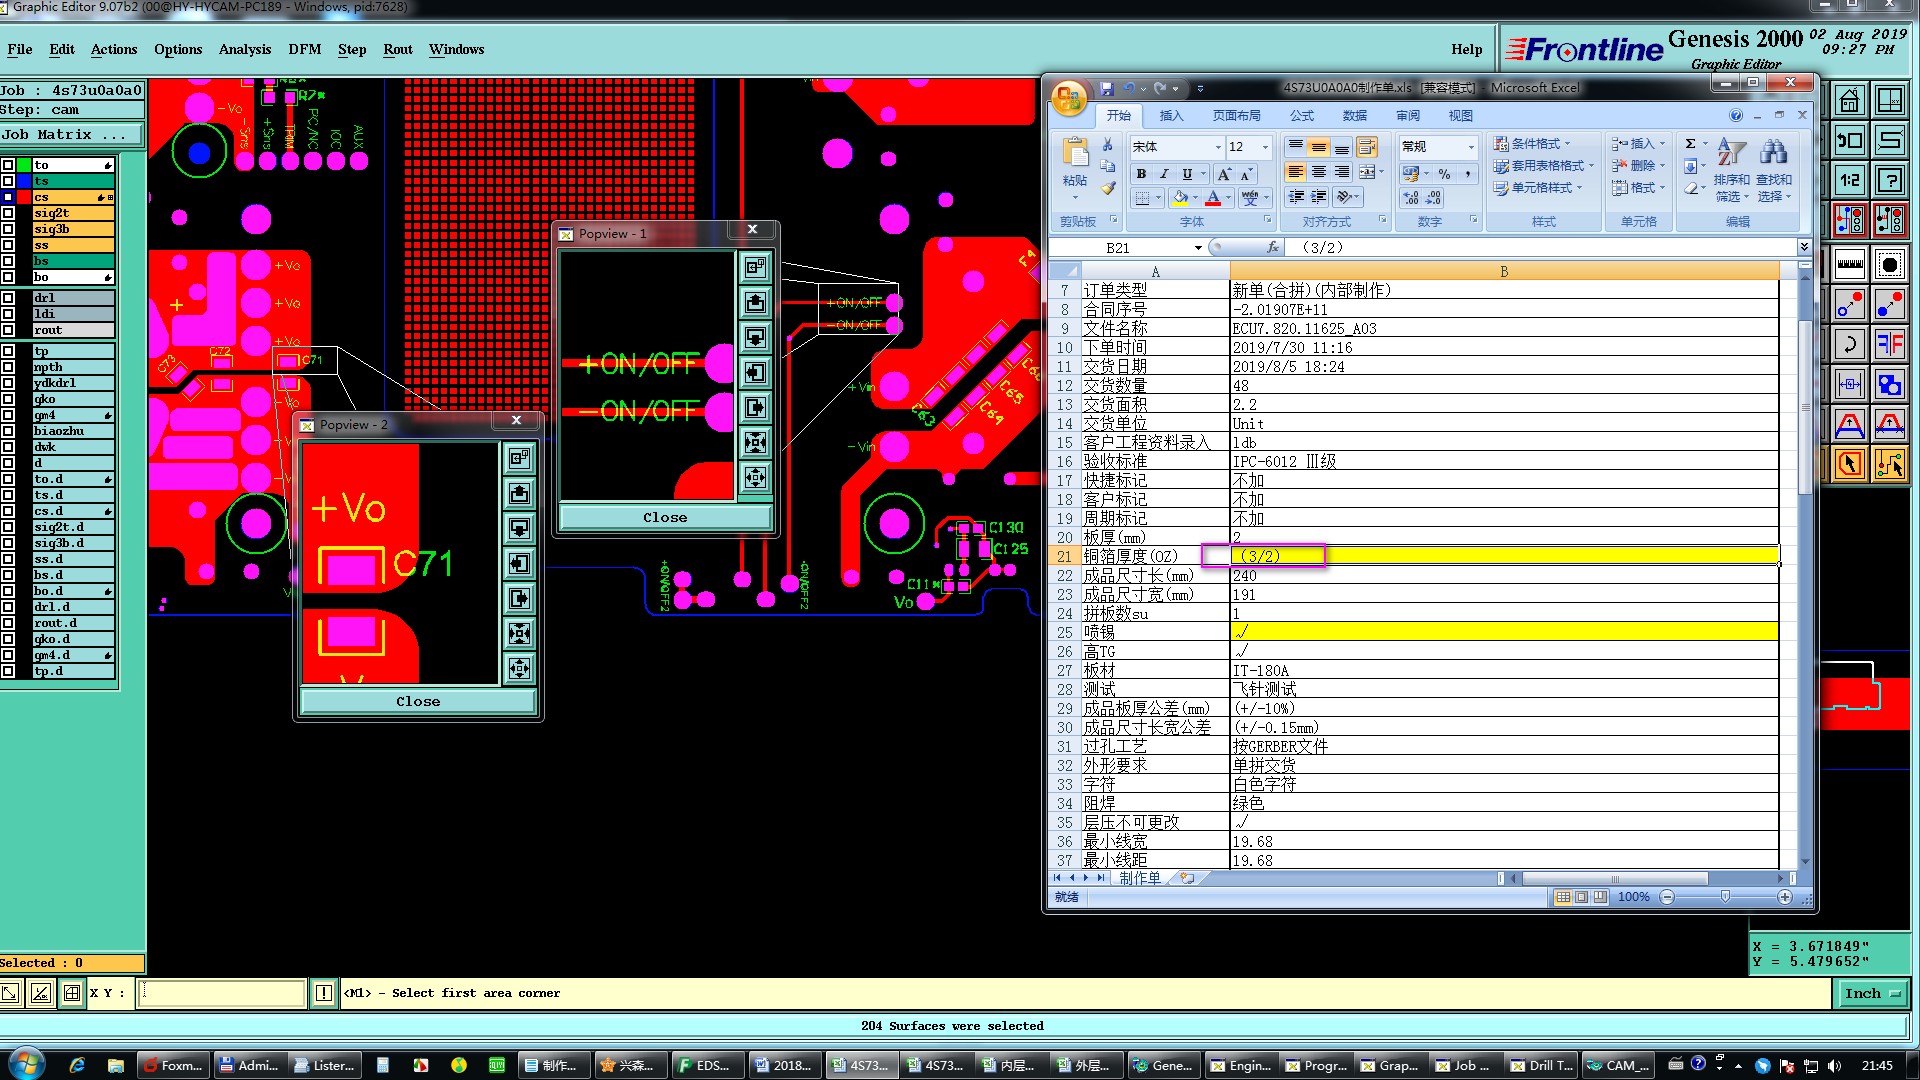Click the blue overlapping shapes icon
The height and width of the screenshot is (1080, 1920).
[x=1889, y=385]
